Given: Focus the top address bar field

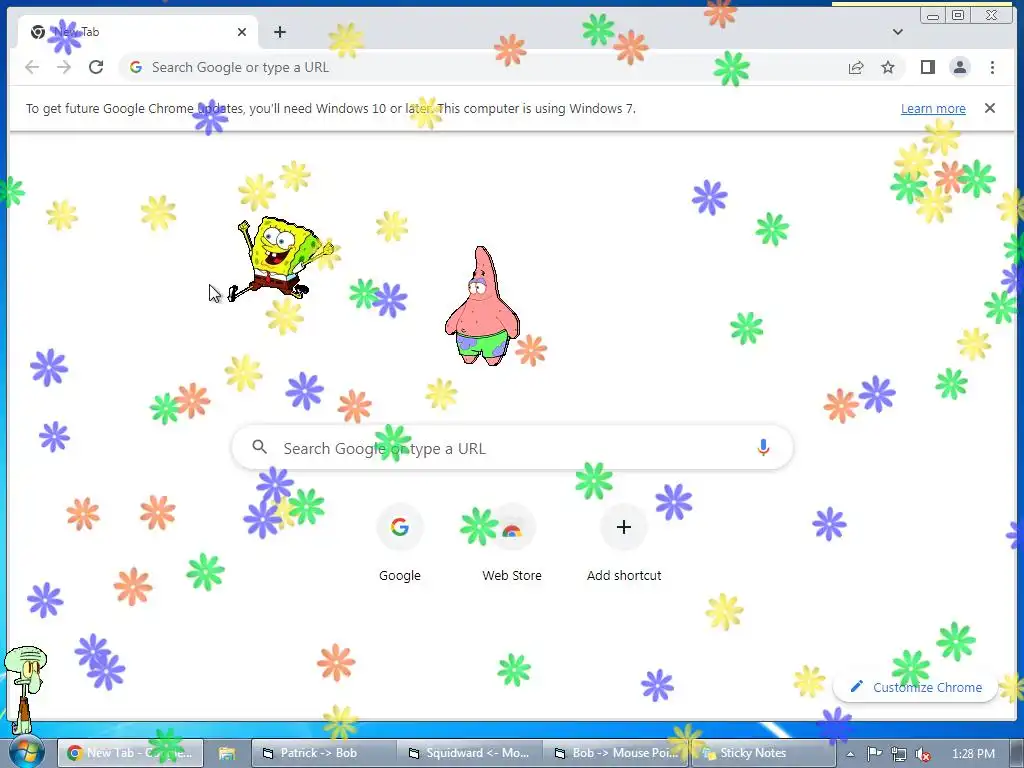Looking at the screenshot, I should pos(511,67).
